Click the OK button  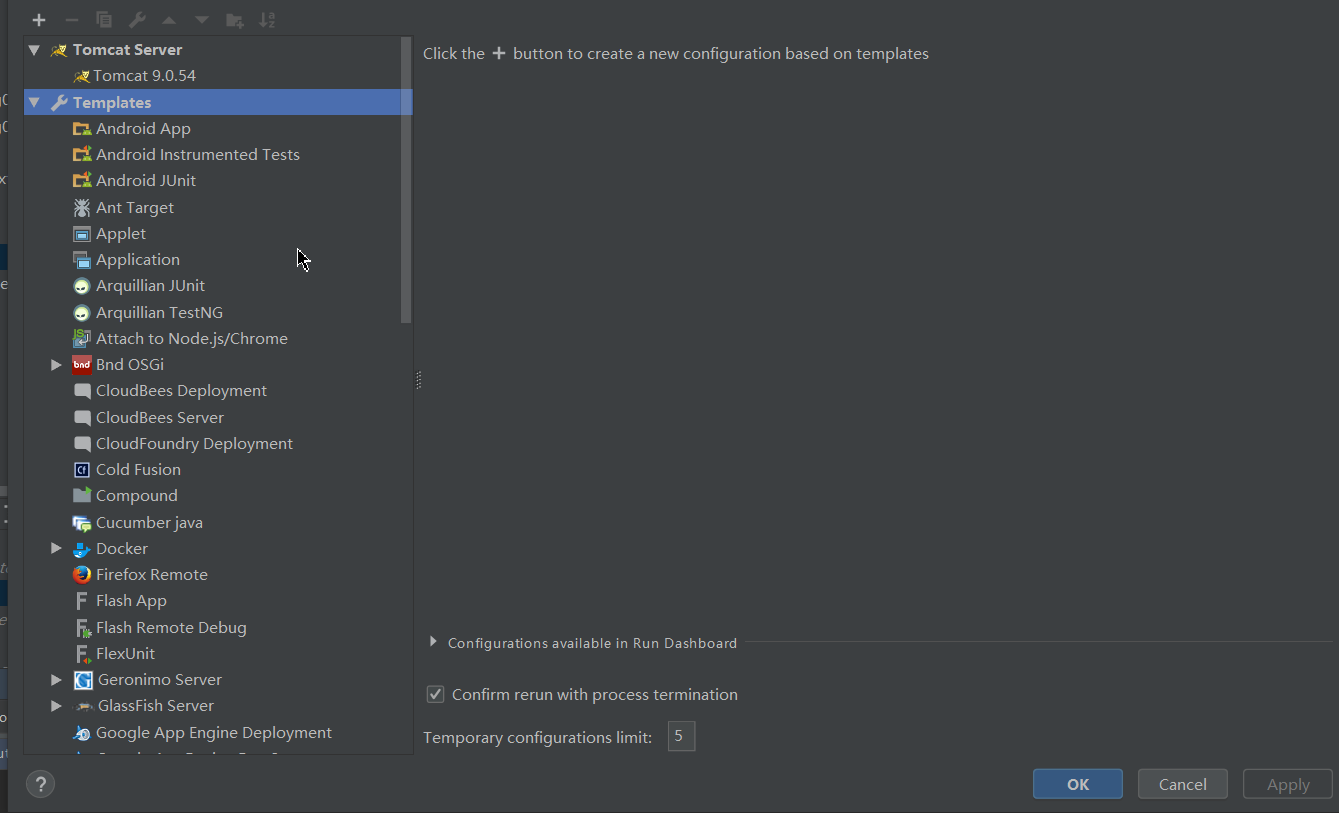tap(1078, 784)
